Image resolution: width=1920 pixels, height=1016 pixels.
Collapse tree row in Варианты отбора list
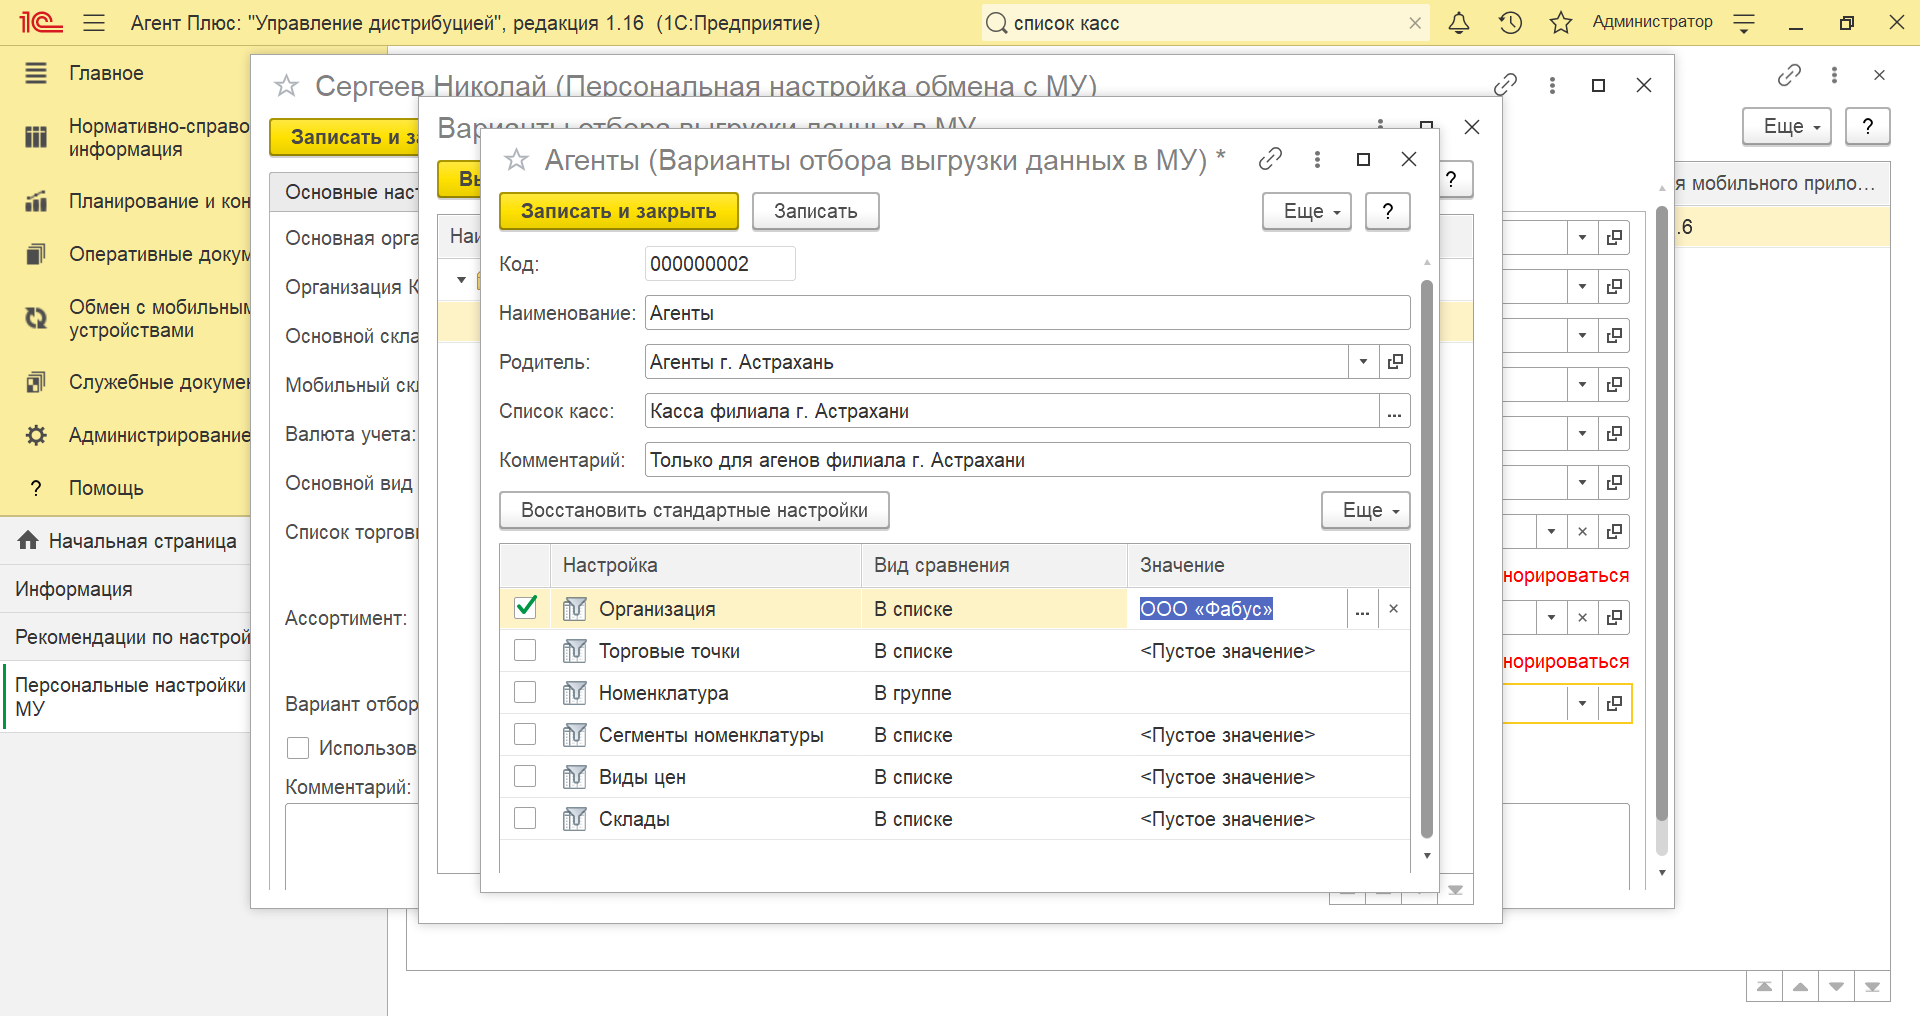click(x=461, y=280)
